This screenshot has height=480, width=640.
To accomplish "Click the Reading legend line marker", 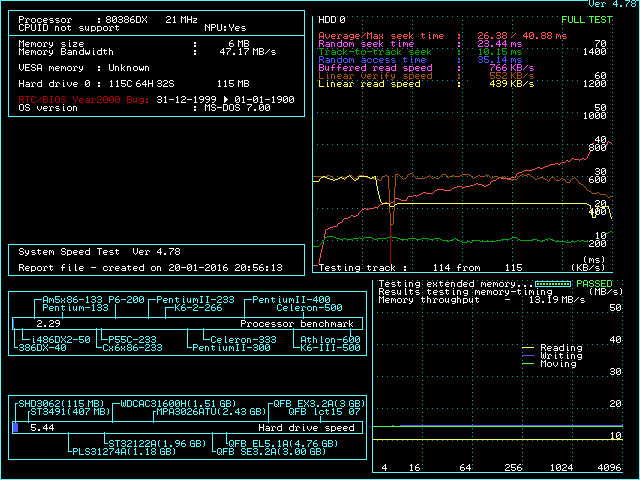I will 530,348.
